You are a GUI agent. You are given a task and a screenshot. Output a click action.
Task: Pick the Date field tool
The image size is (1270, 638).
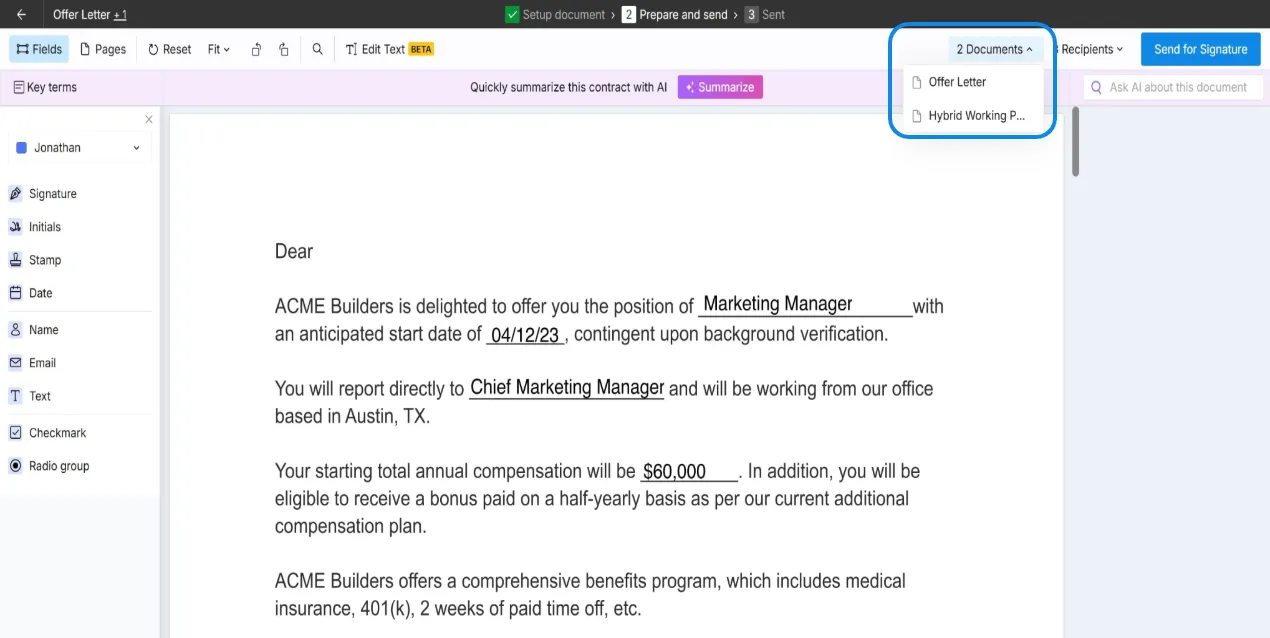[31, 293]
